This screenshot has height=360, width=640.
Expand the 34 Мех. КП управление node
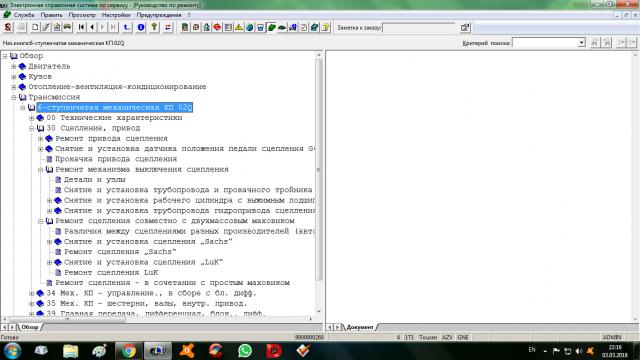tap(31, 293)
